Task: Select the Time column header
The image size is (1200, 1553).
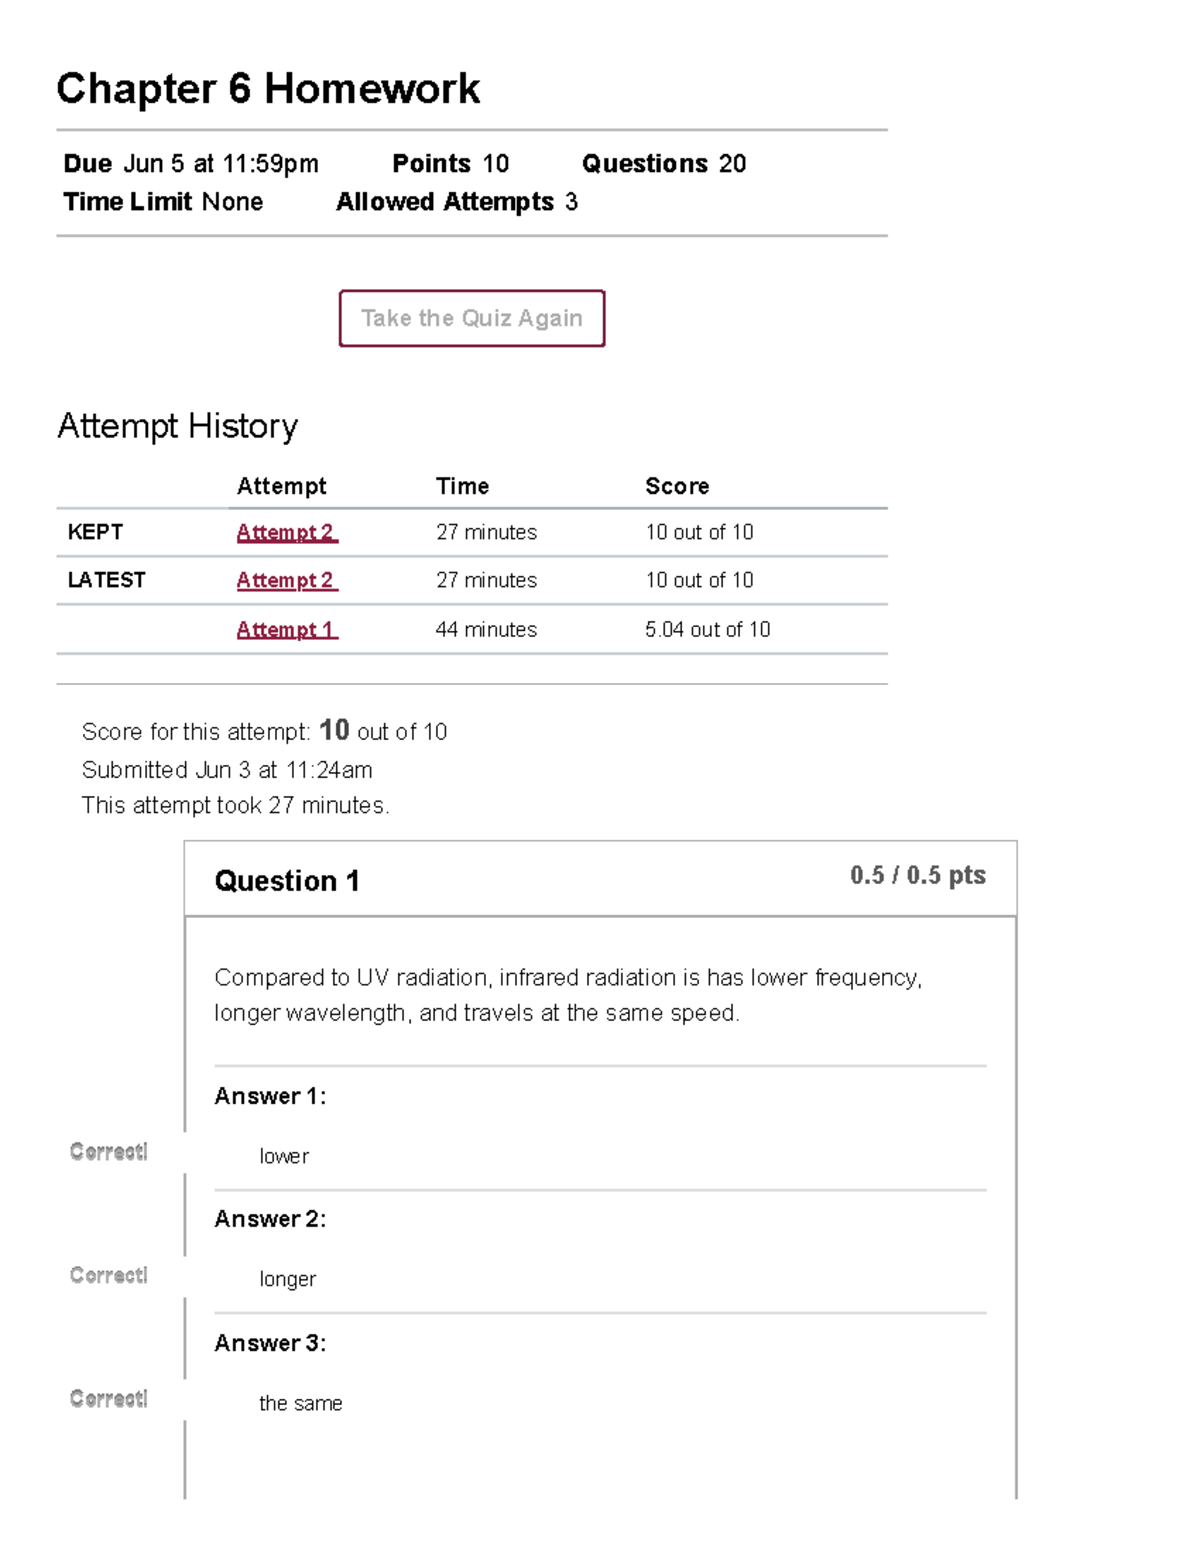Action: 462,486
